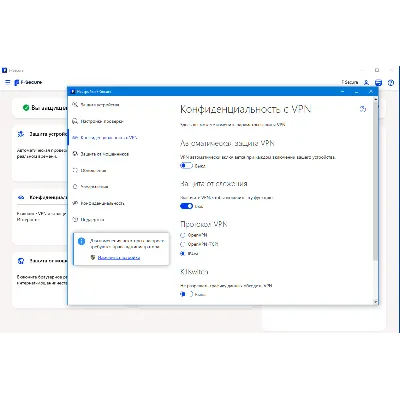Click the icon right of the Конфиденциальность с VPN heading
This screenshot has width=400, height=400.
[x=363, y=109]
